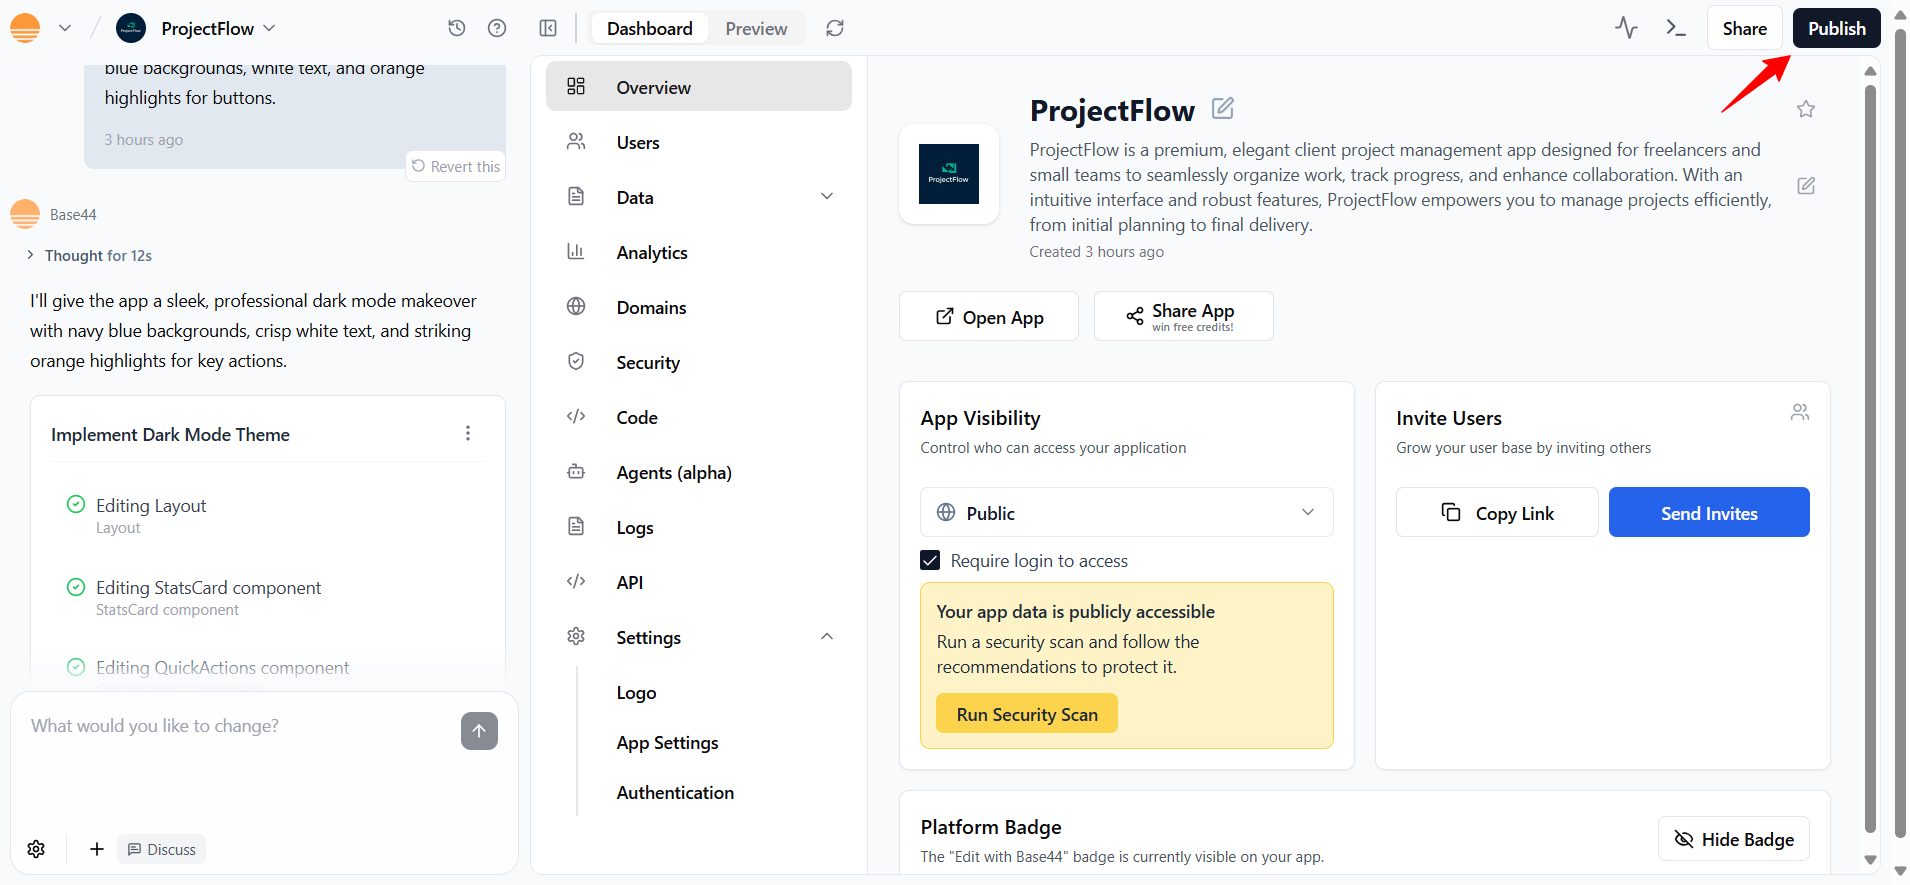Toggle the sidebar panel icon
This screenshot has height=885, width=1910.
tap(548, 28)
